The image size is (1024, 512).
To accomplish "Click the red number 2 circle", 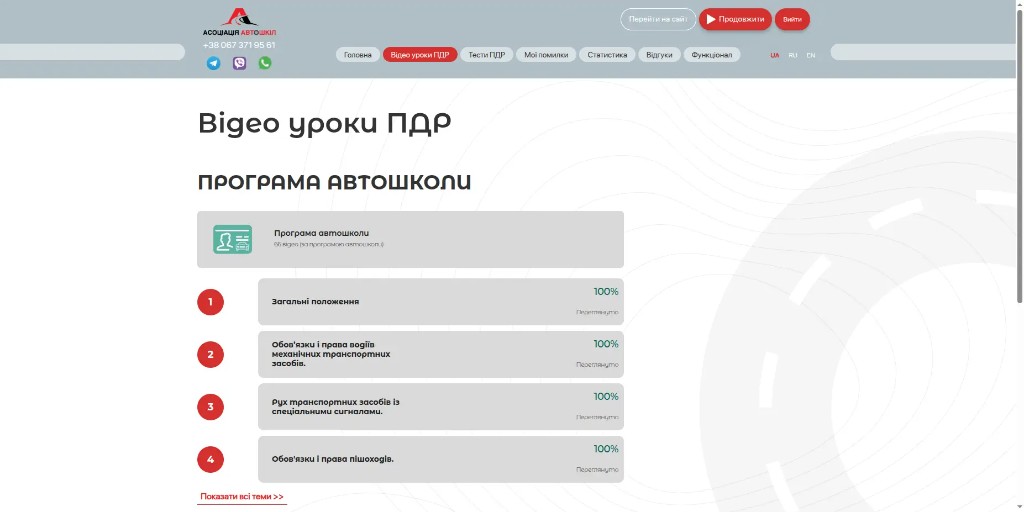I will pos(210,355).
